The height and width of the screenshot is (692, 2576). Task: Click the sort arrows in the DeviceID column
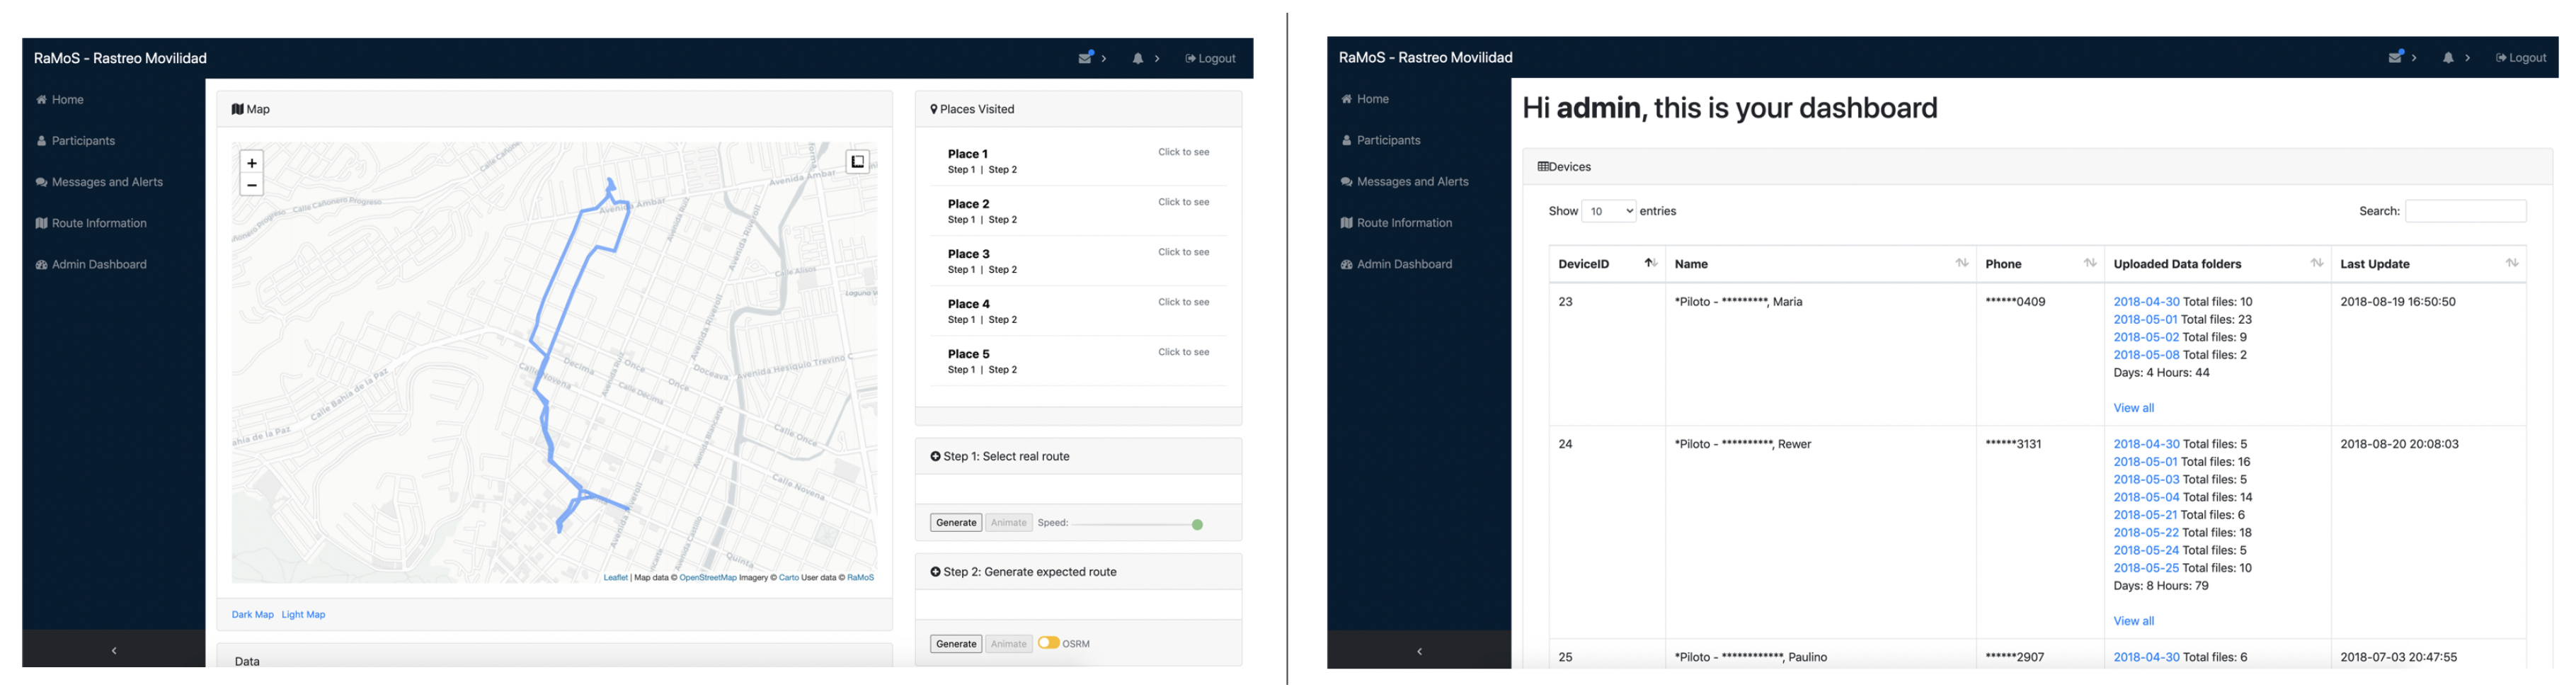1650,263
